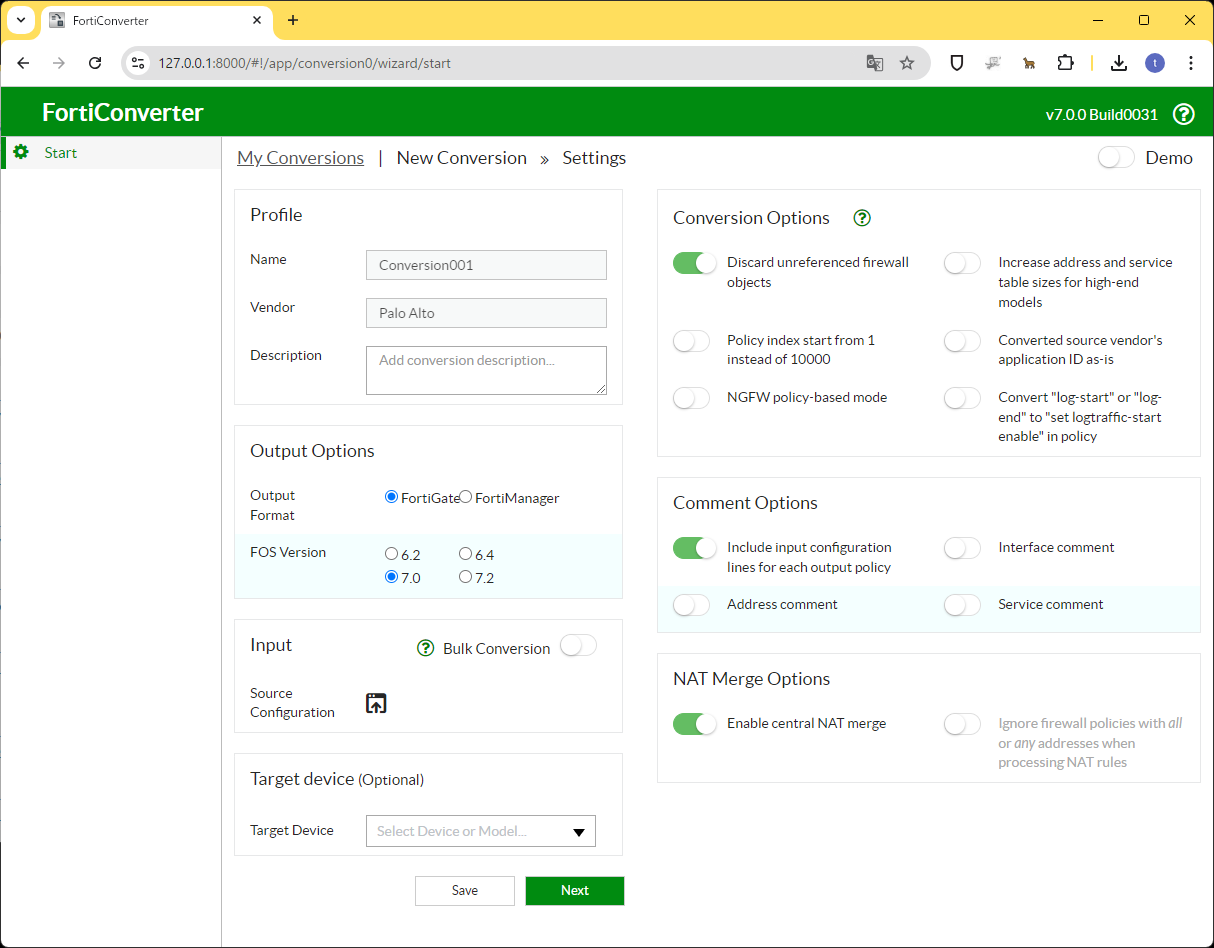Enable Convert log-start or log-end toggle

962,398
